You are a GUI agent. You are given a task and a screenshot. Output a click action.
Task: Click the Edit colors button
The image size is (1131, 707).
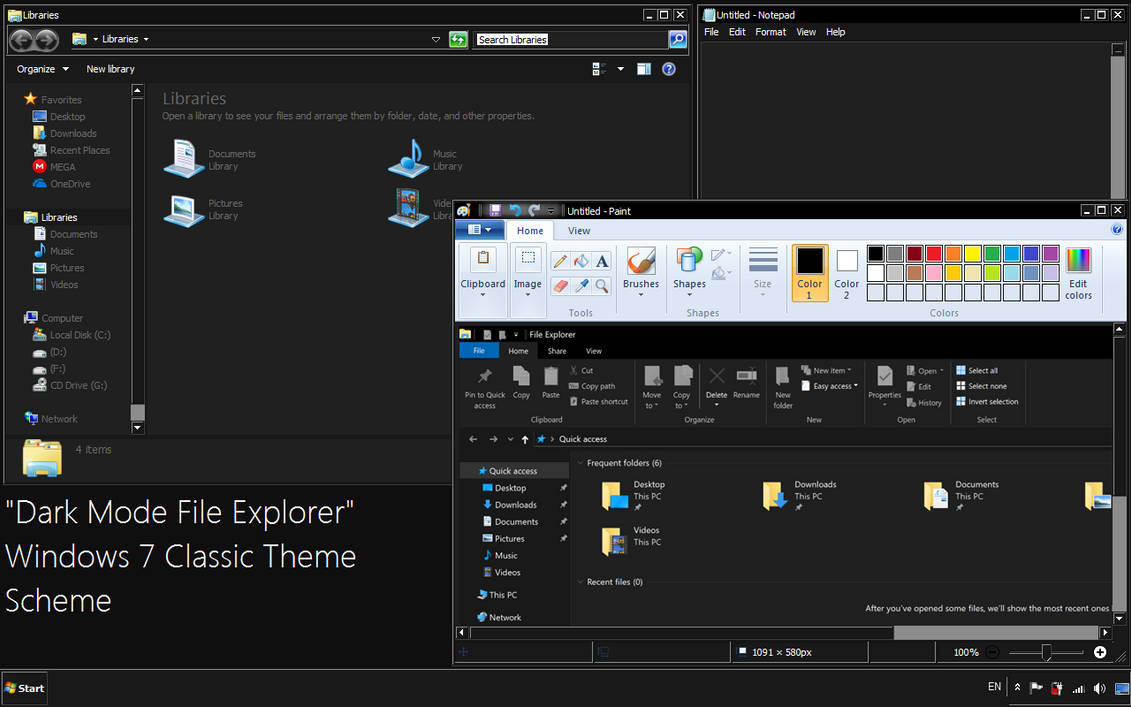pyautogui.click(x=1078, y=273)
